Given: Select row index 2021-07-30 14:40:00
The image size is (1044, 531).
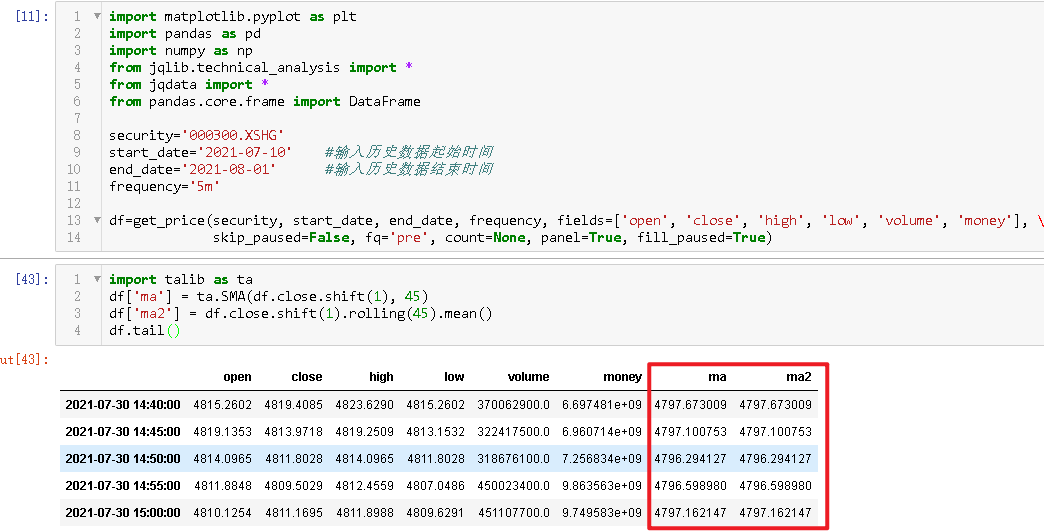Looking at the screenshot, I should click(122, 405).
